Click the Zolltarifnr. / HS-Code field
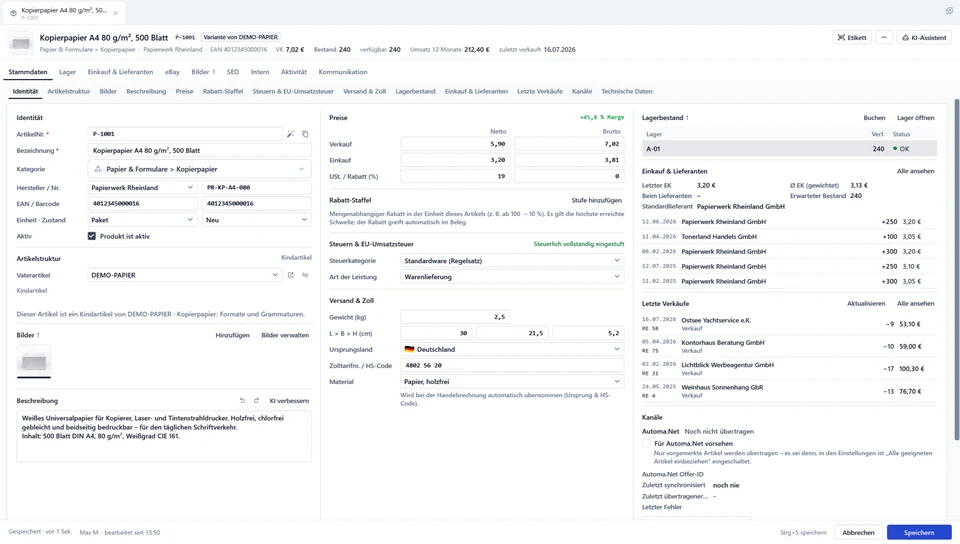The width and height of the screenshot is (960, 544). [x=512, y=365]
